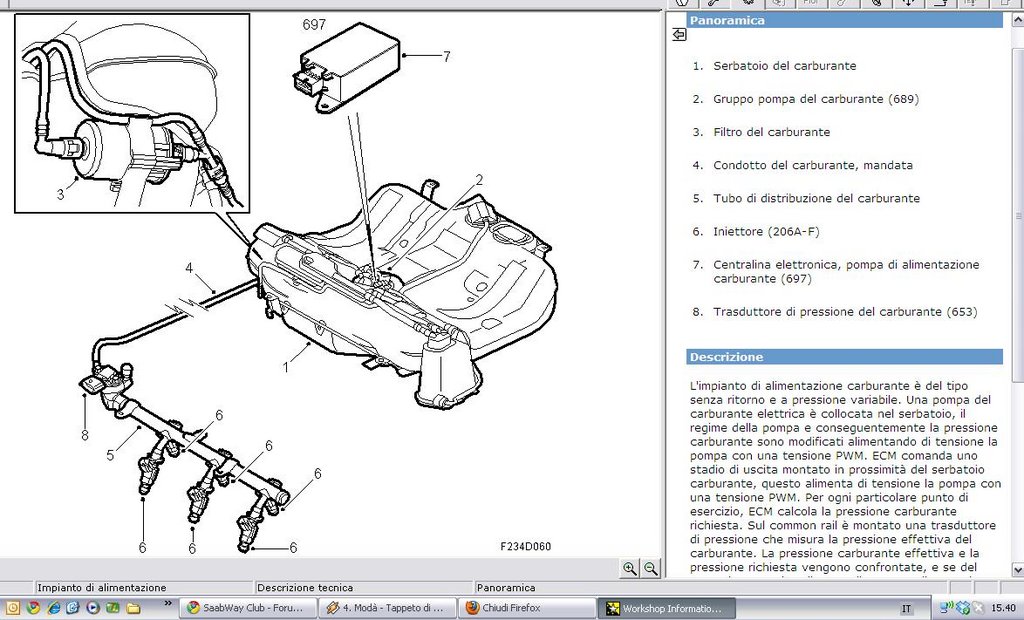Launch Chrome from the quick launch bar
The width and height of the screenshot is (1024, 620).
[33, 608]
